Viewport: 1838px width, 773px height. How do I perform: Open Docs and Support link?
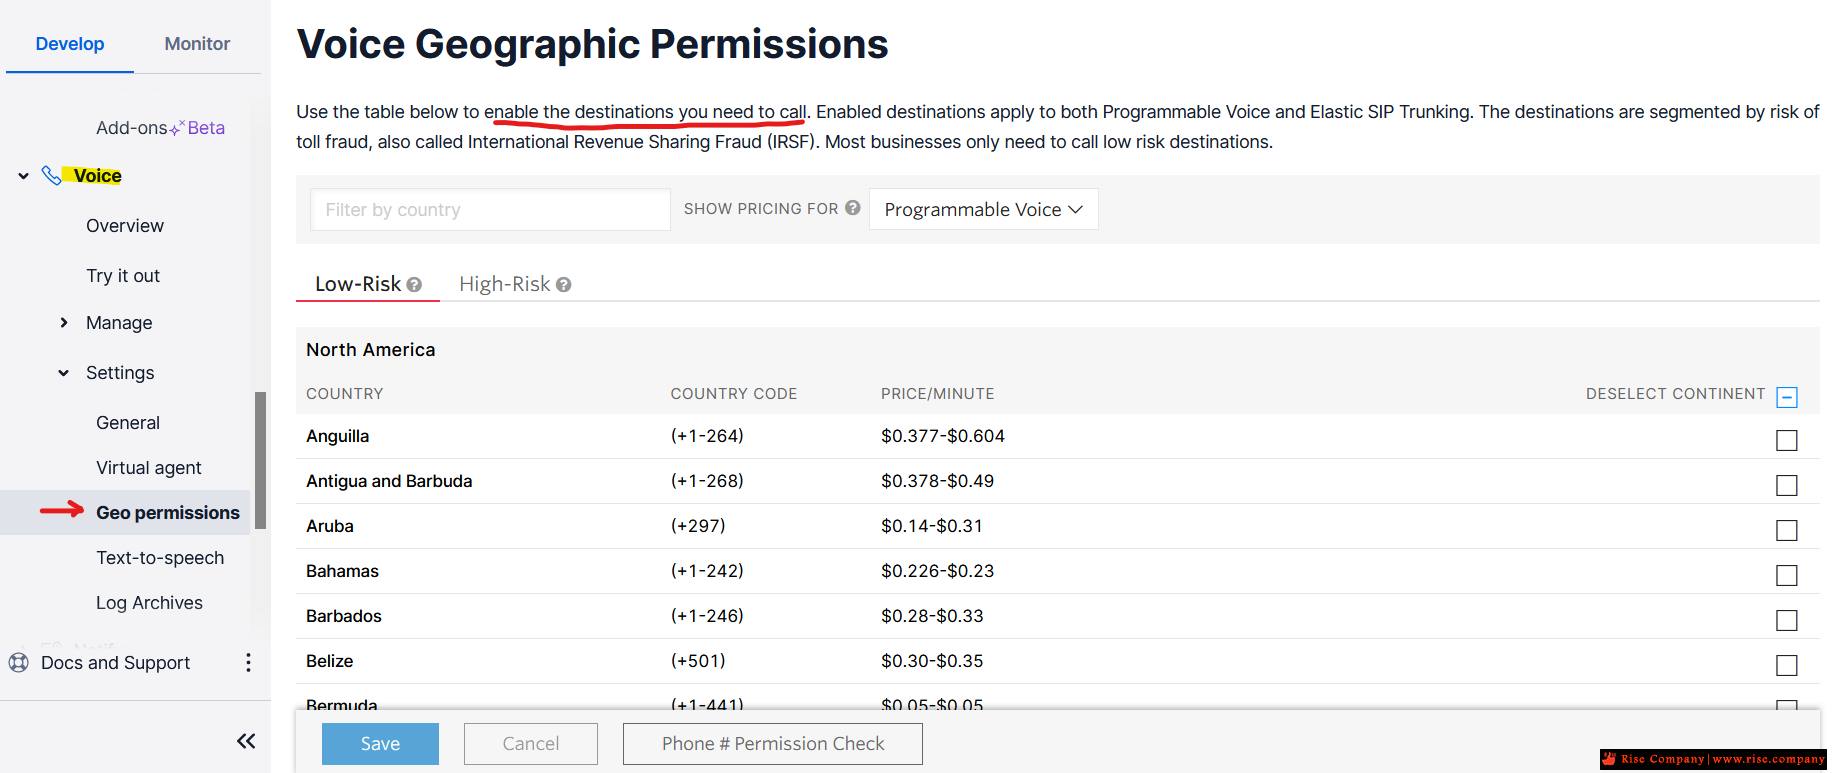pos(116,663)
